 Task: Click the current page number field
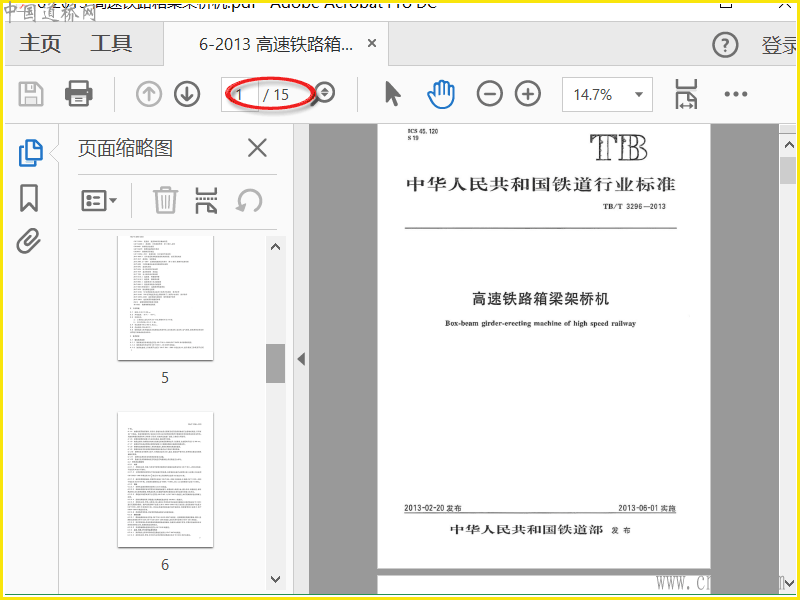(240, 94)
